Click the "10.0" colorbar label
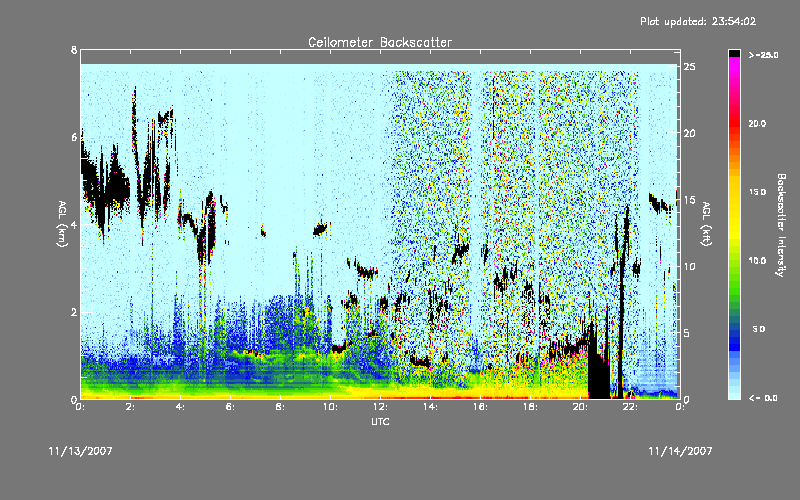The width and height of the screenshot is (800, 500). point(757,261)
